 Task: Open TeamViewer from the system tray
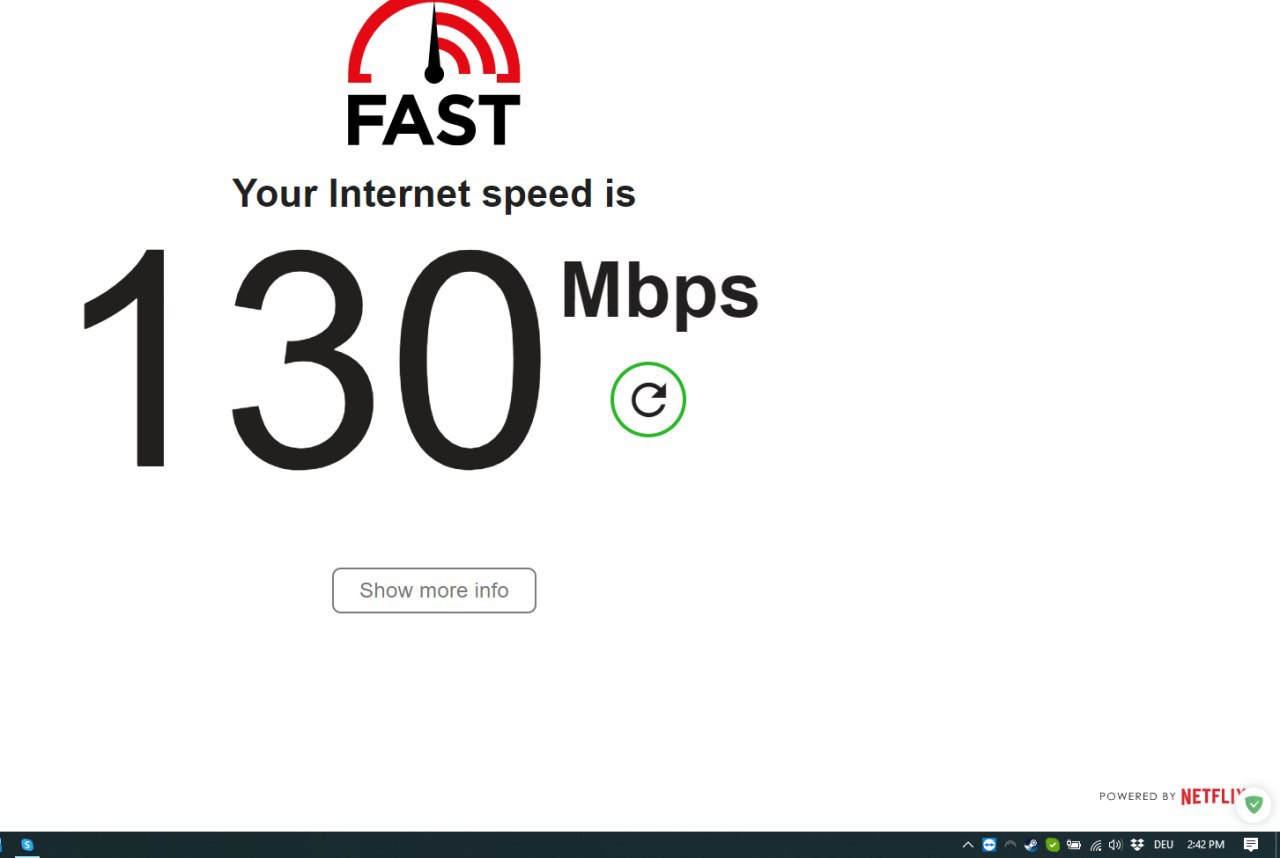(x=989, y=845)
